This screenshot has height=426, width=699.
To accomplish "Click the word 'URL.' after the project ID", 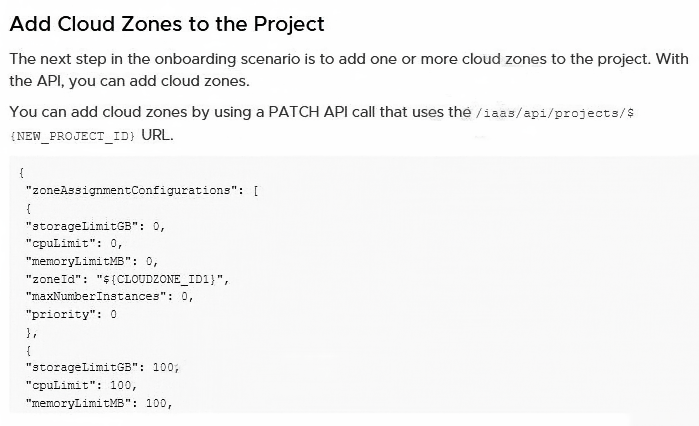I will (157, 135).
